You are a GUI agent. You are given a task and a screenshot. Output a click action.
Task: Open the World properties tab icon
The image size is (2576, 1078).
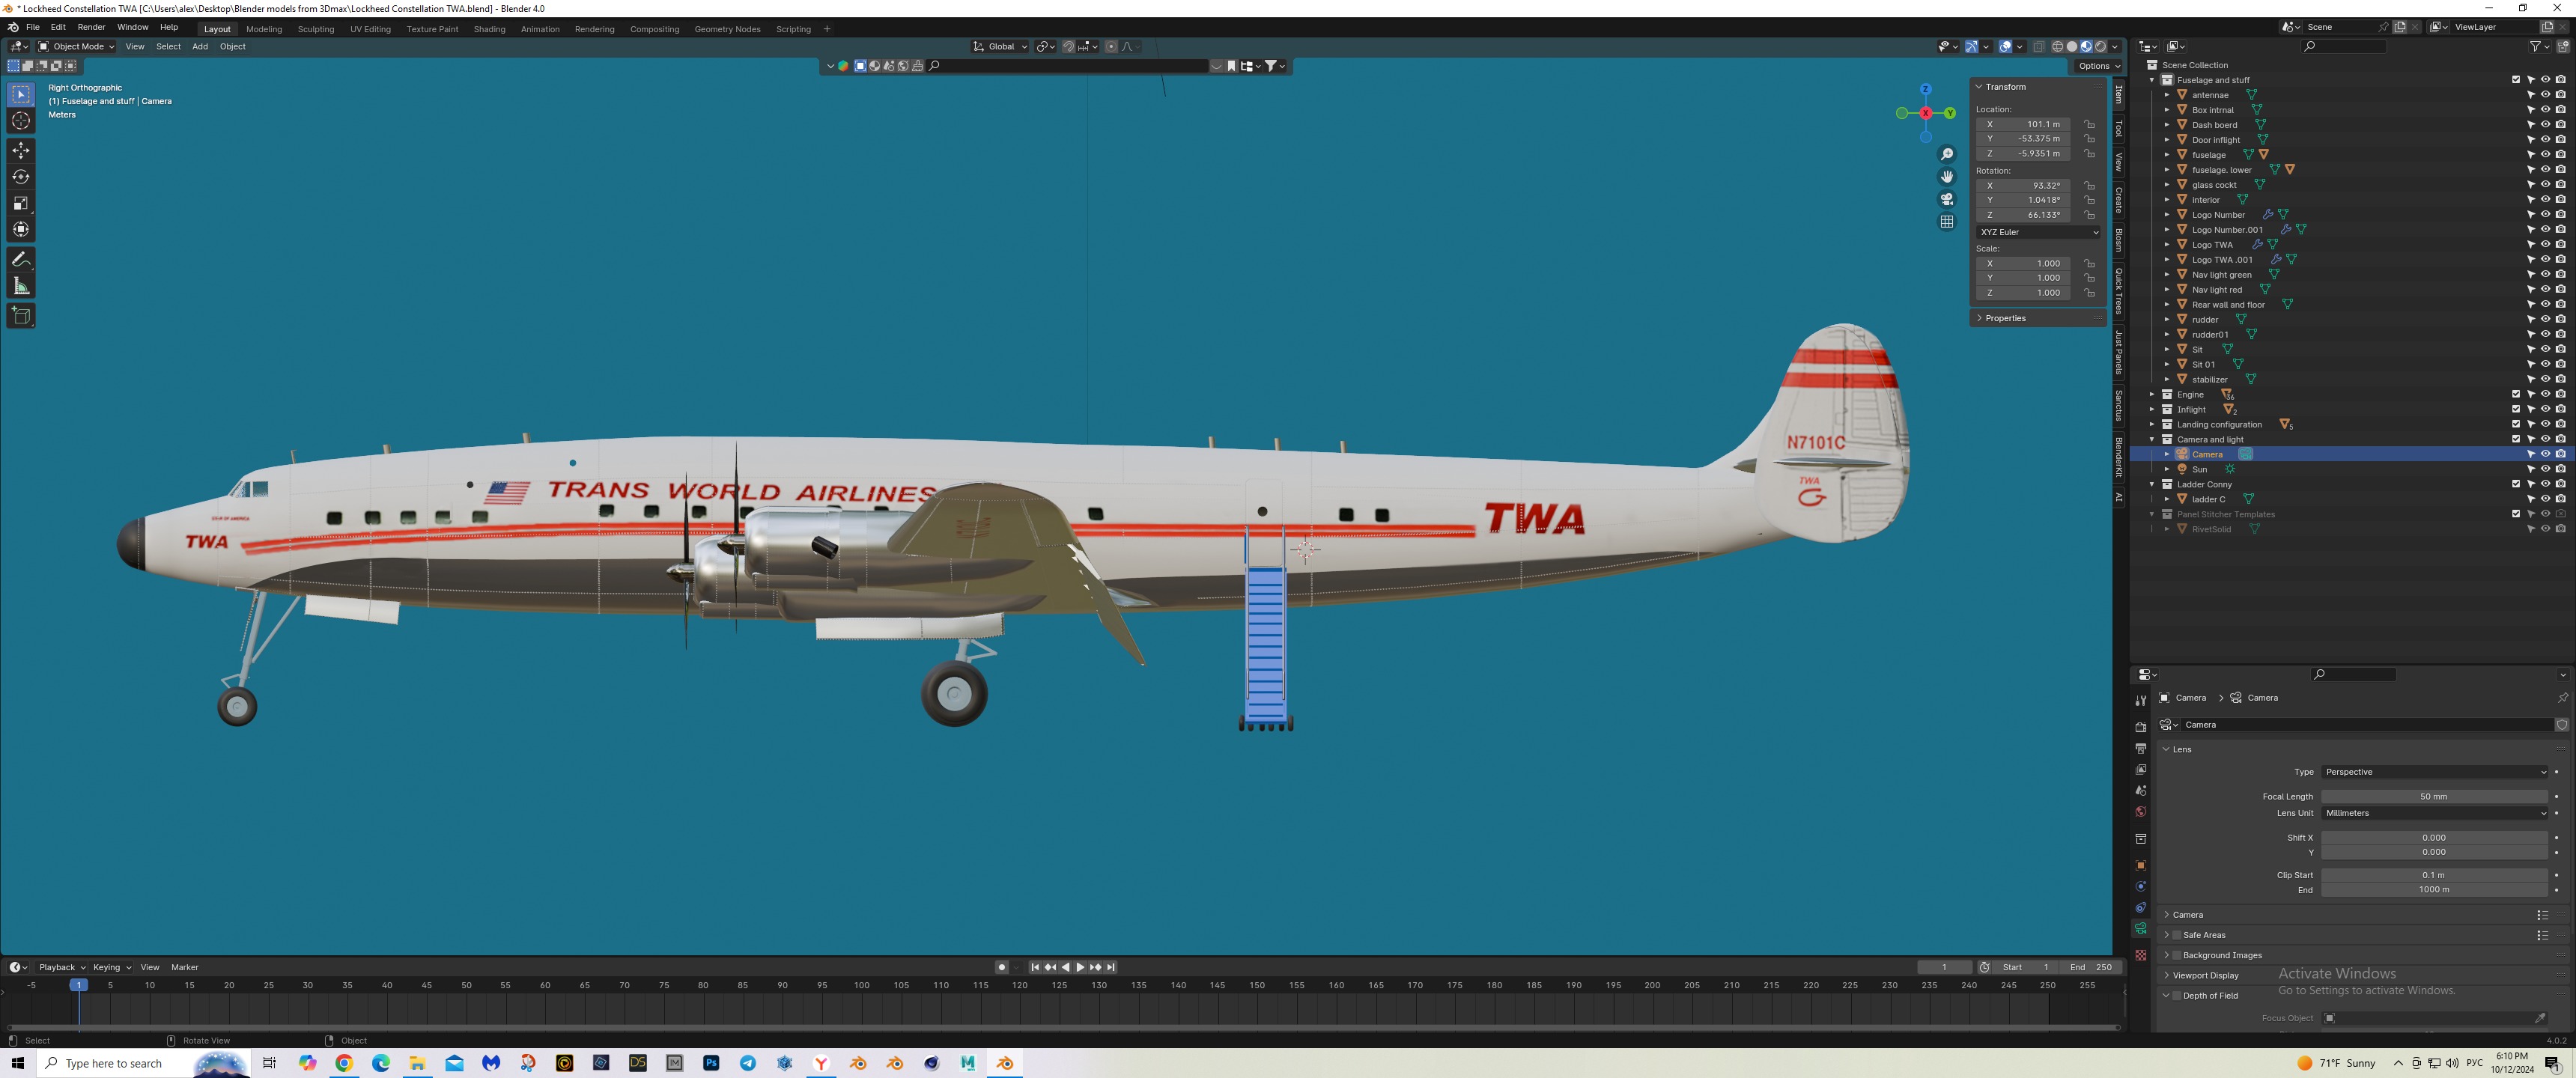[2140, 812]
